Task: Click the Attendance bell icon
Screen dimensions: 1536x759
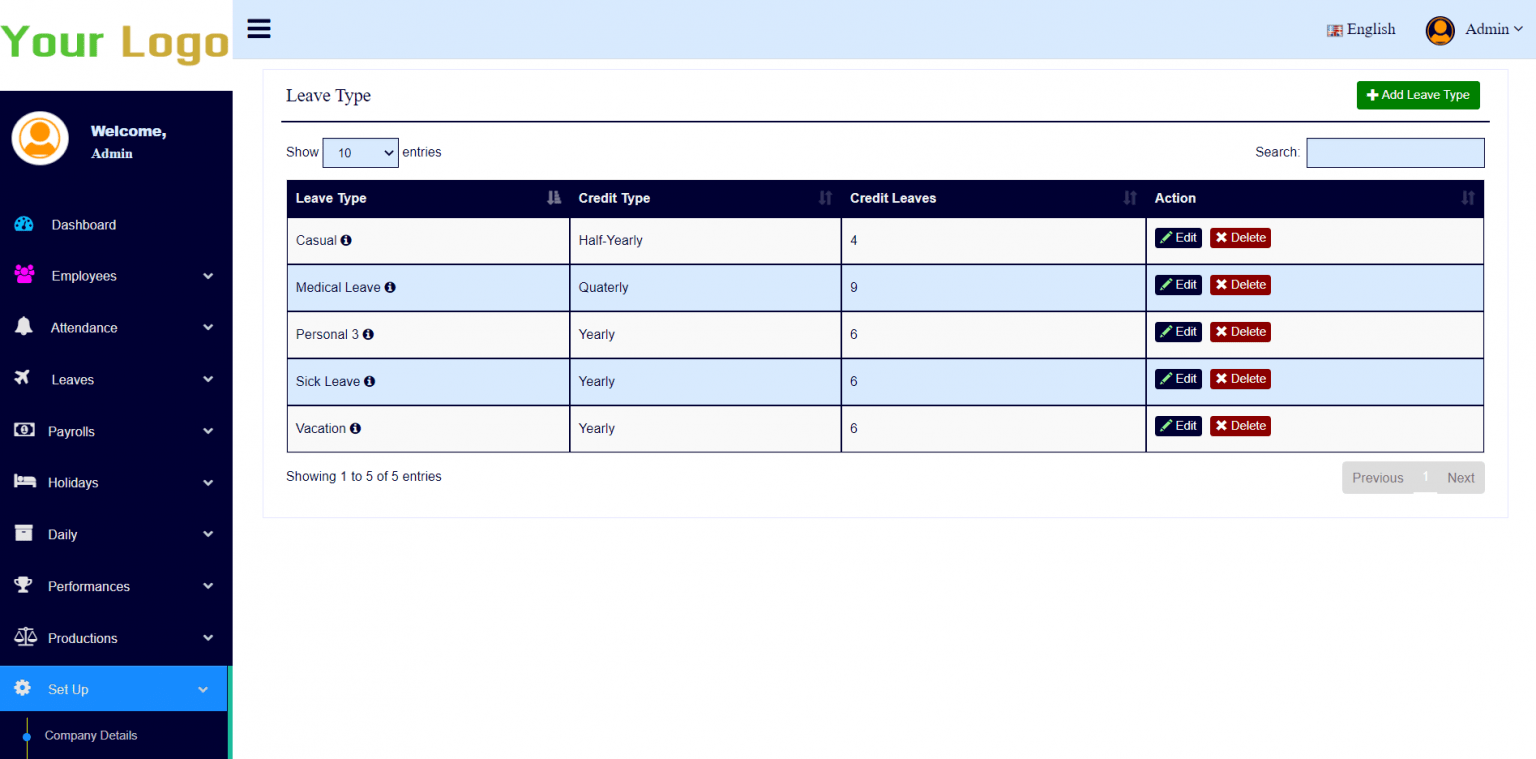Action: pyautogui.click(x=22, y=327)
